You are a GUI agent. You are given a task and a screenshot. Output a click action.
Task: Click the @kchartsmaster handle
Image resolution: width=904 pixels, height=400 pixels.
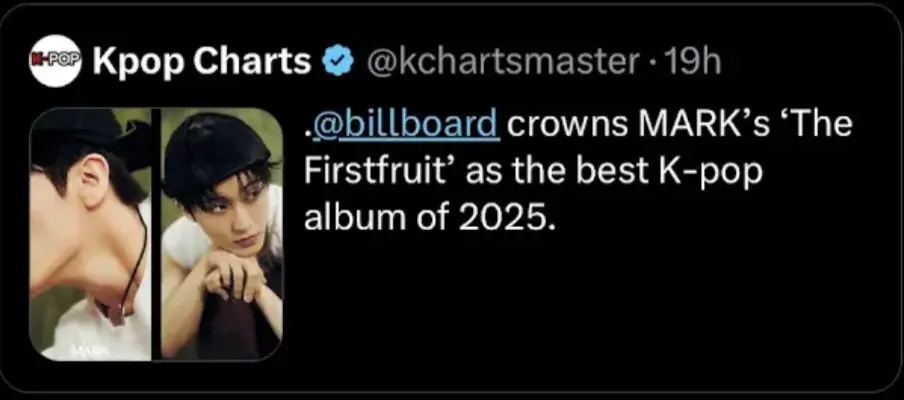click(x=503, y=62)
